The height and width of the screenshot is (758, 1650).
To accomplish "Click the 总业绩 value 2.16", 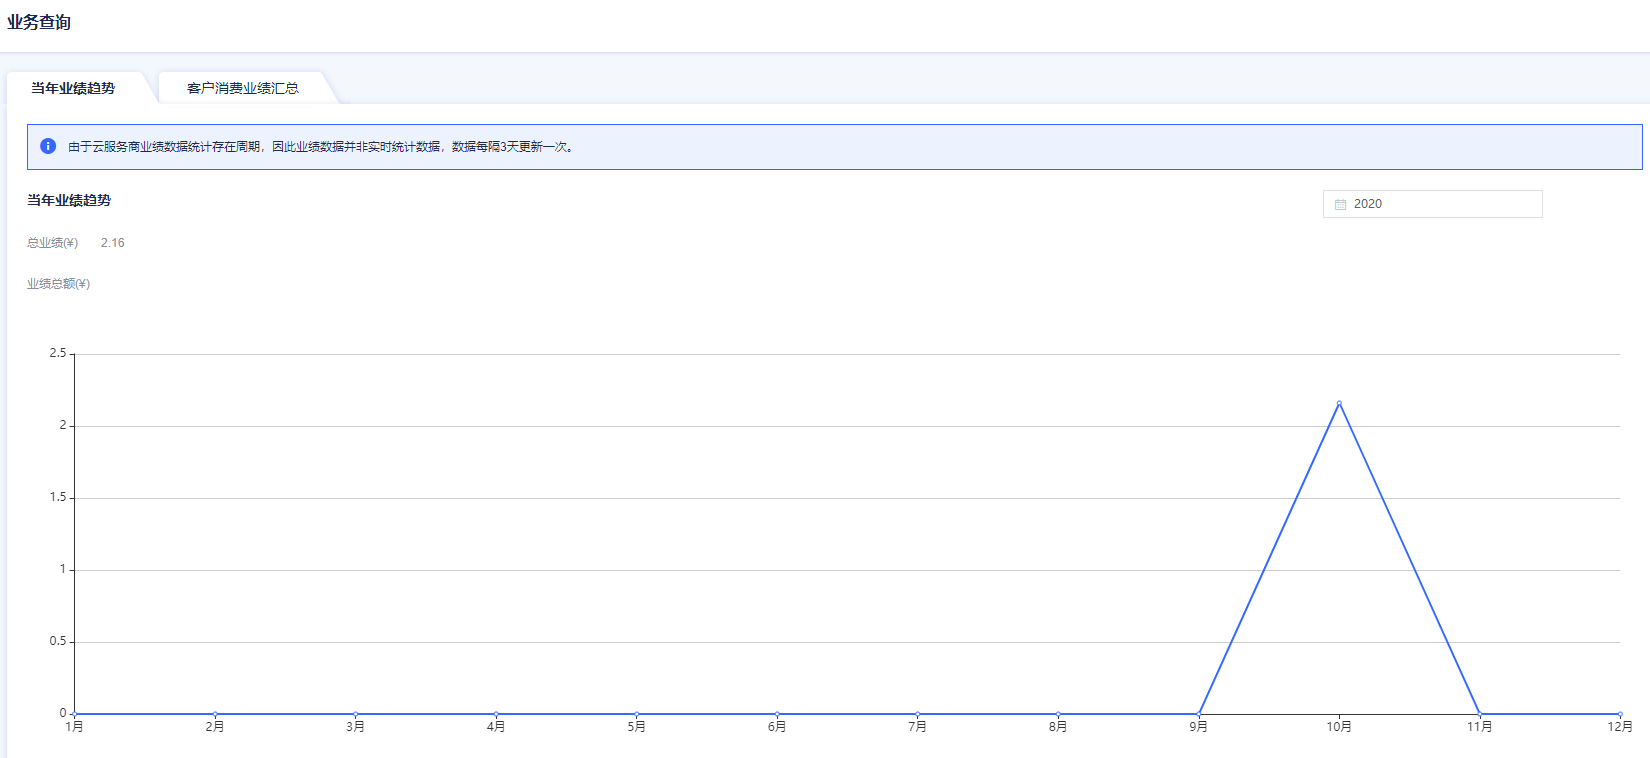I will pyautogui.click(x=112, y=243).
